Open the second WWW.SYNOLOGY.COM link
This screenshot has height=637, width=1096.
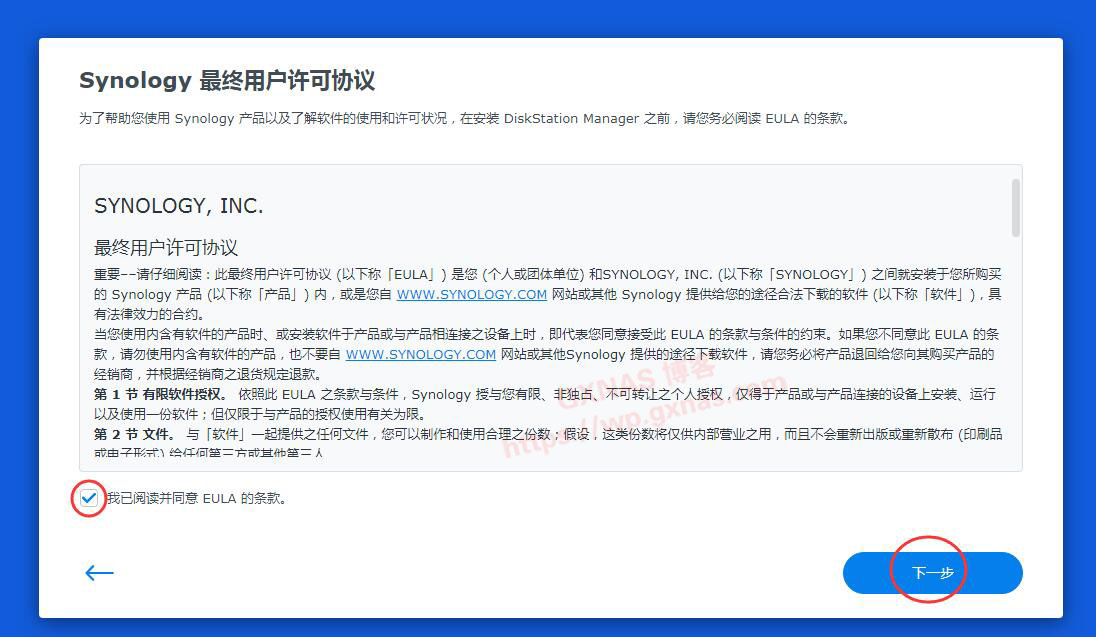pos(421,354)
